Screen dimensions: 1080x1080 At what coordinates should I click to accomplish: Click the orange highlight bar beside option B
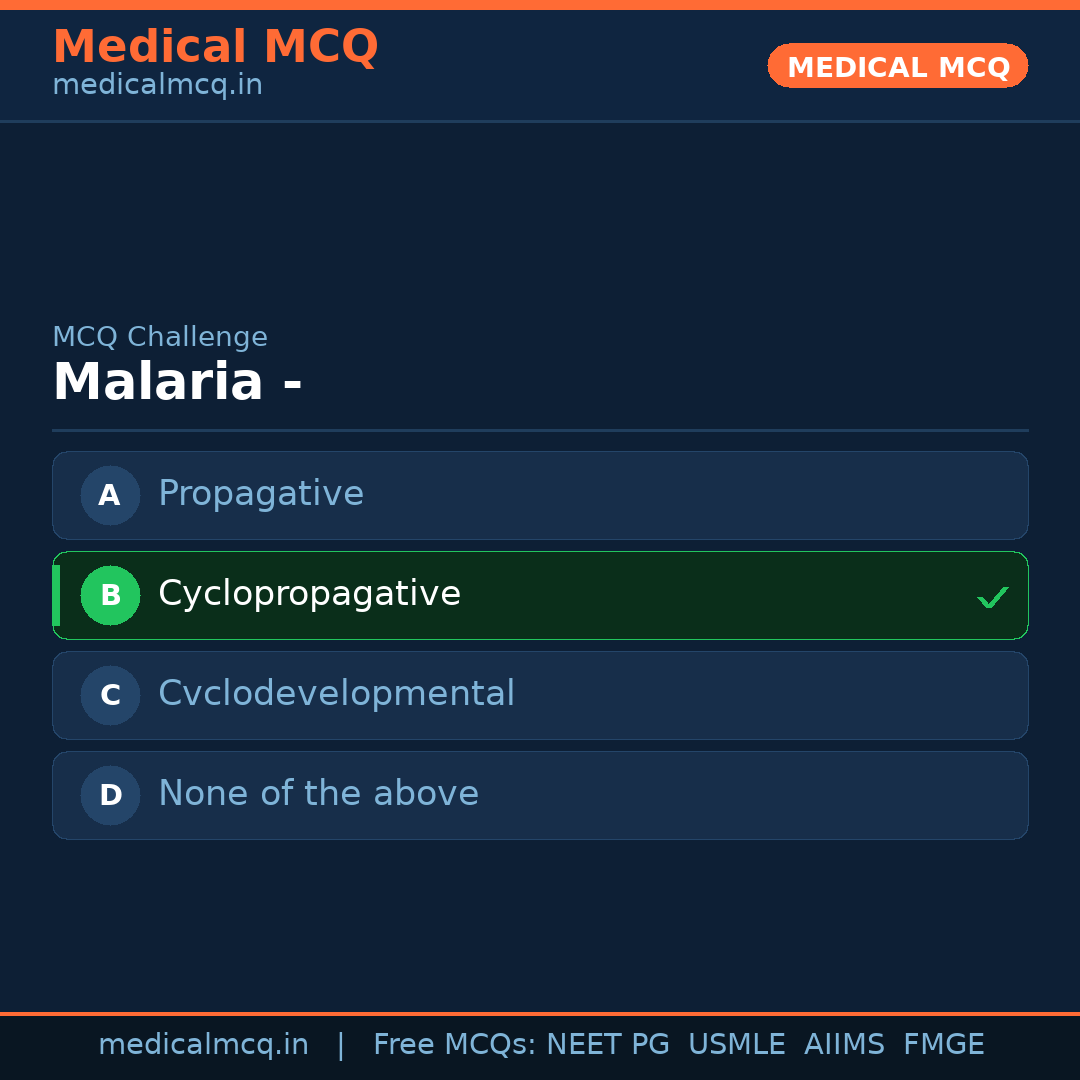pyautogui.click(x=56, y=595)
